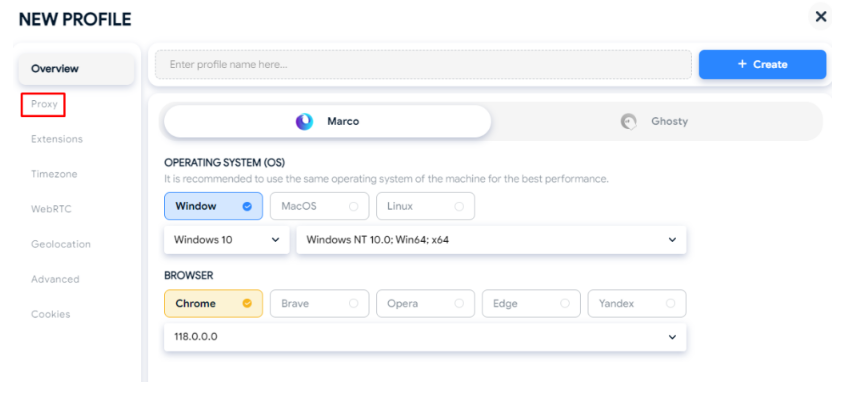Go to the Timezone section

tap(54, 174)
